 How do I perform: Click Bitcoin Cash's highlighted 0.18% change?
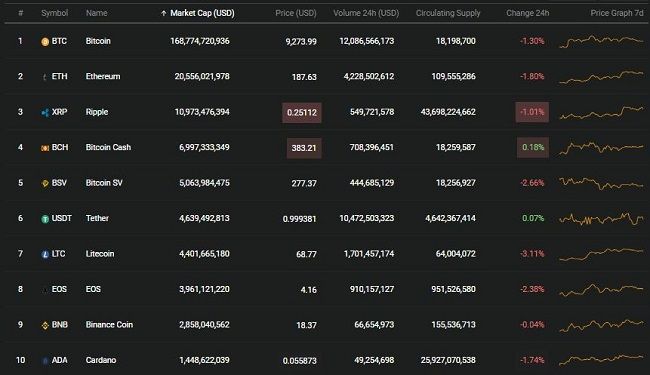[533, 148]
